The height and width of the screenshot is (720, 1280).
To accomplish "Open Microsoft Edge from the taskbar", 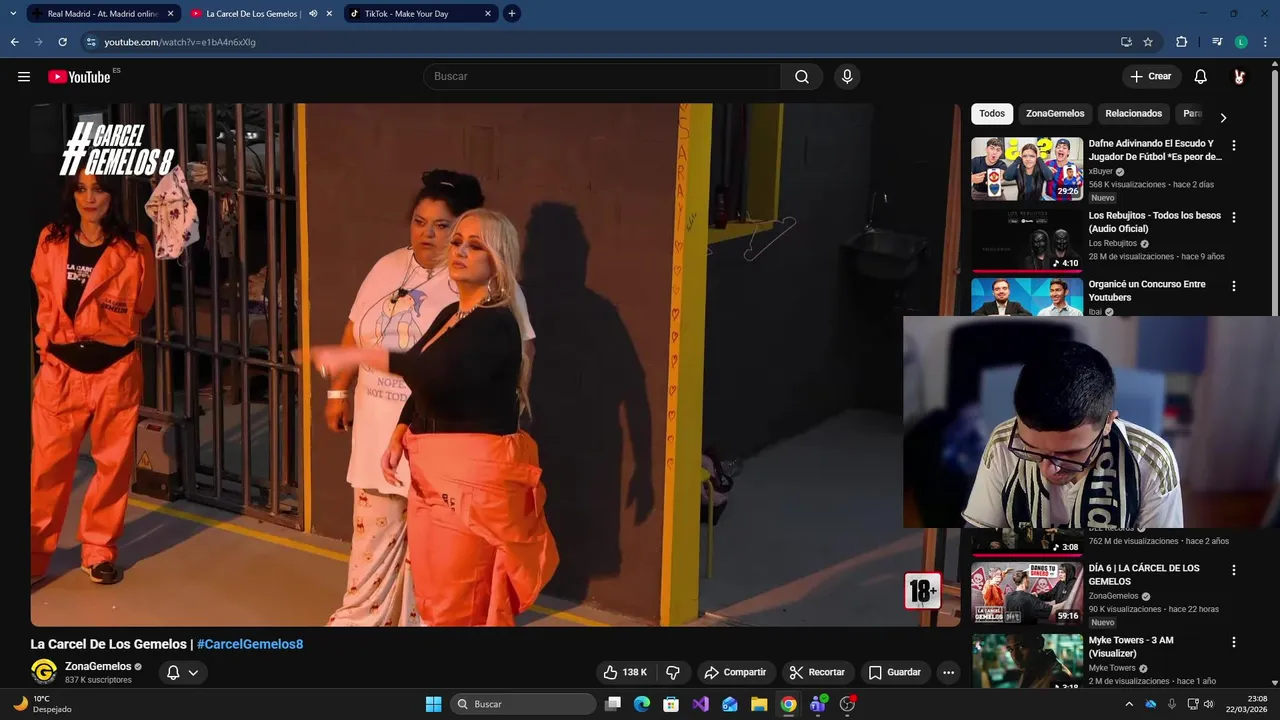I will (642, 704).
